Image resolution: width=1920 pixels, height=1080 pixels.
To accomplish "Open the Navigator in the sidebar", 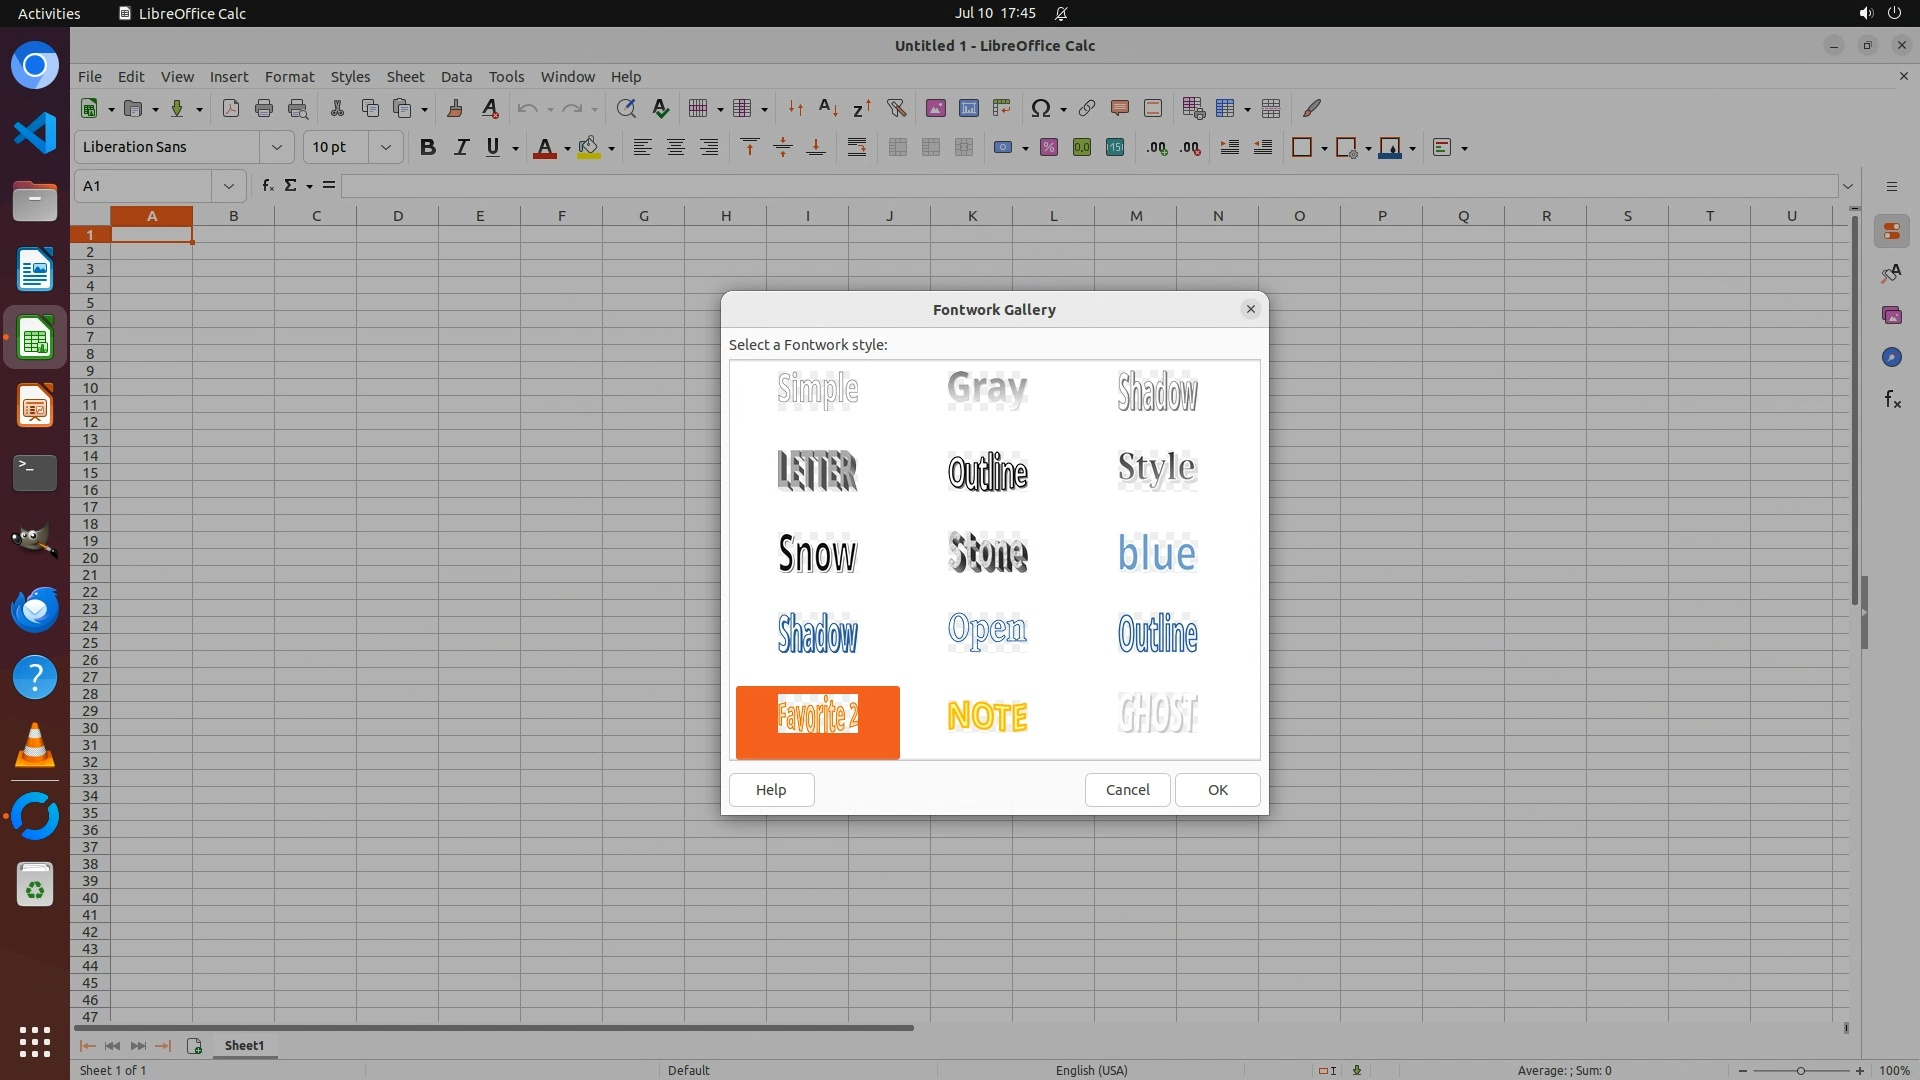I will [1891, 357].
